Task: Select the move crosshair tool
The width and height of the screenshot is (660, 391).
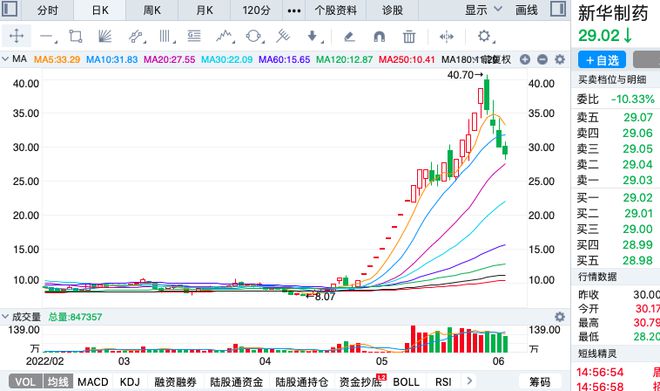Action: coord(16,36)
